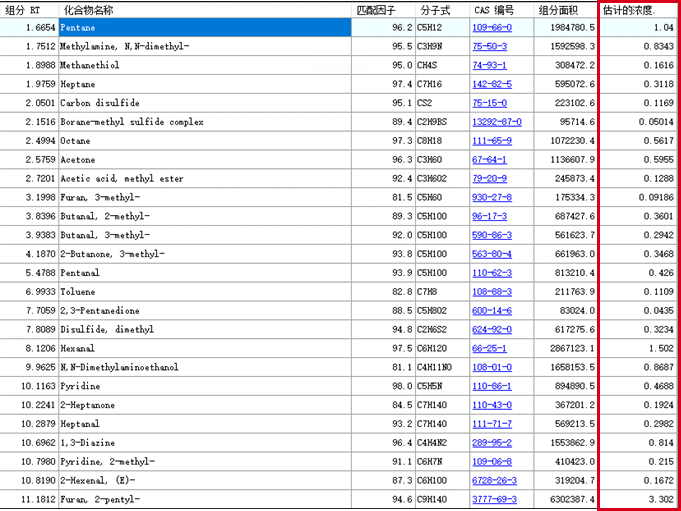Screen dimensions: 681x511
Task: Open CAS link 930-27-8
Action: 492,198
